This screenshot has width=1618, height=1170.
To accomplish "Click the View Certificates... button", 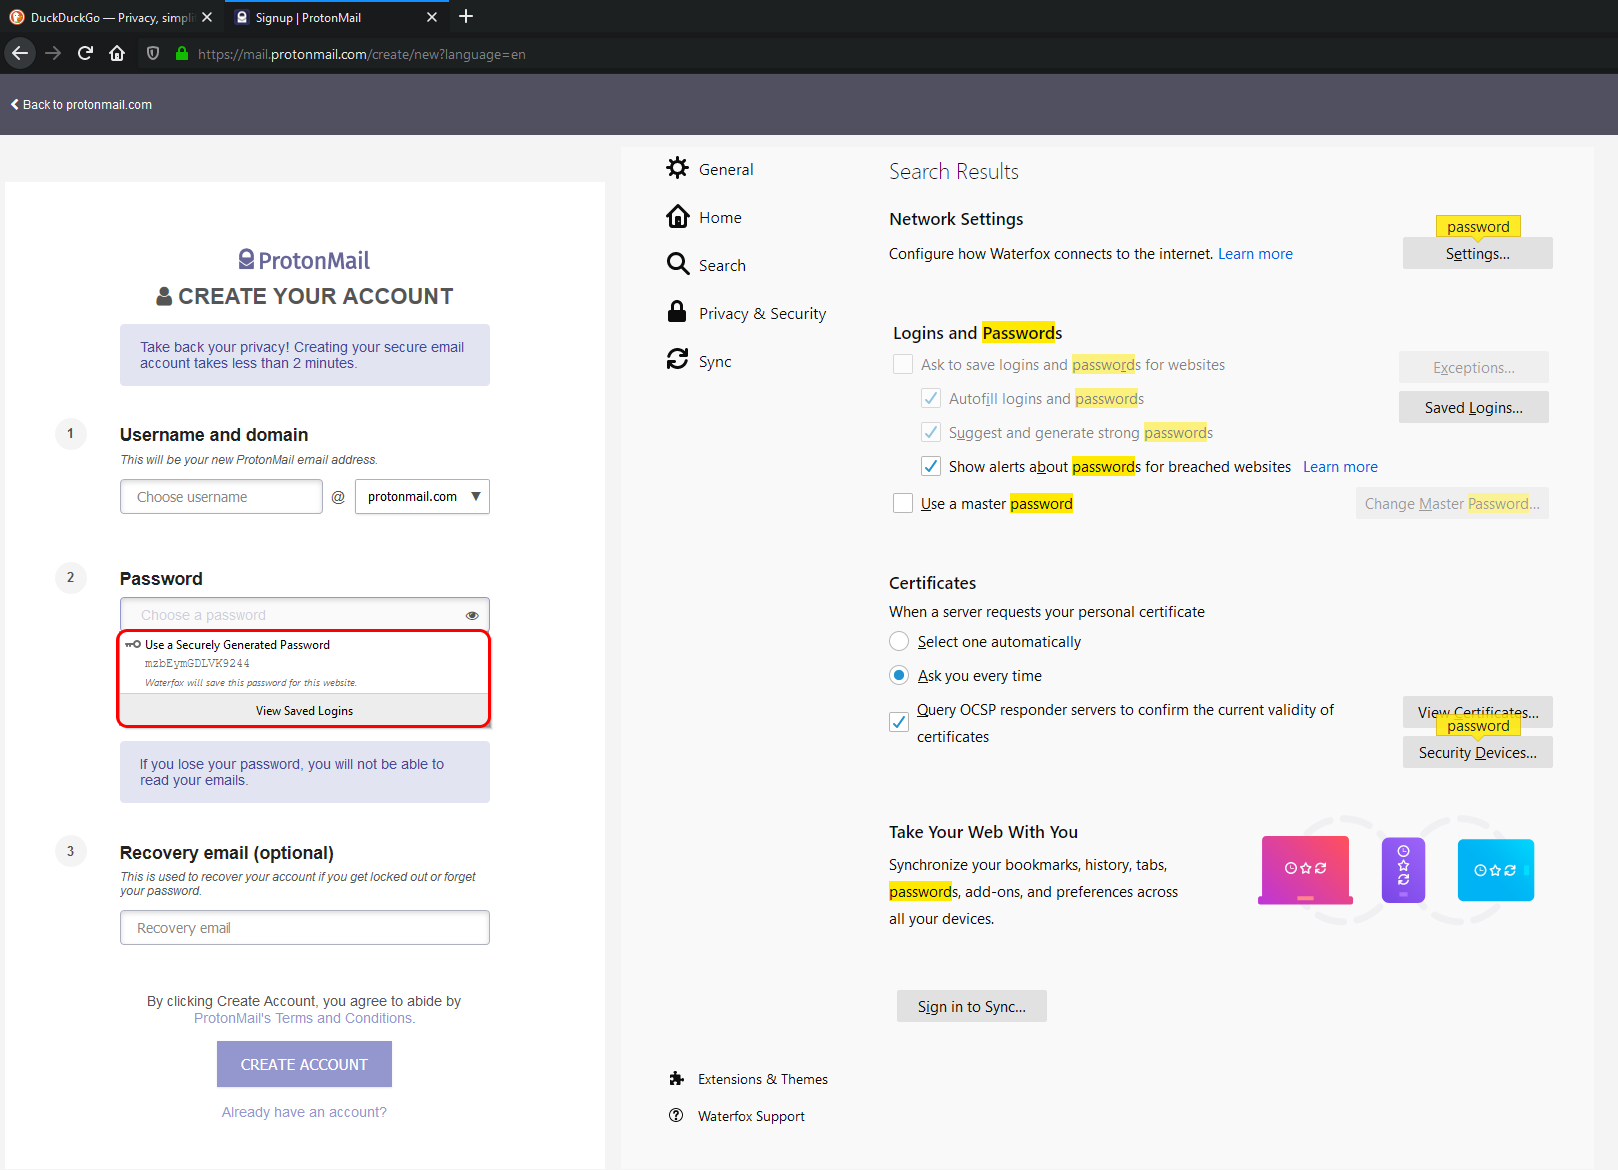I will [1477, 711].
